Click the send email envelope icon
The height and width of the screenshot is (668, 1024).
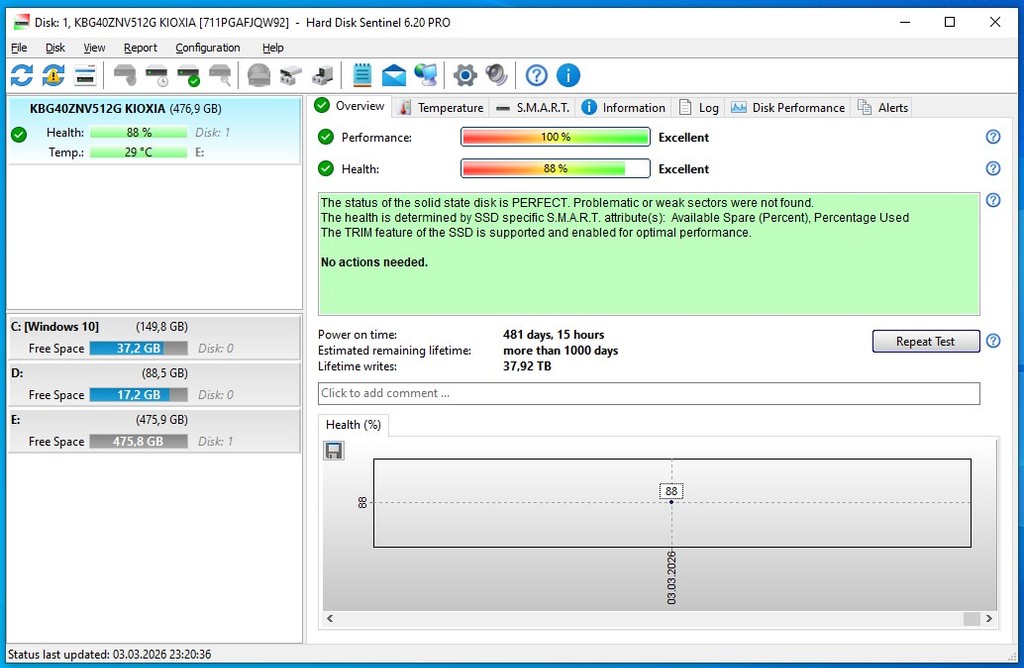394,75
